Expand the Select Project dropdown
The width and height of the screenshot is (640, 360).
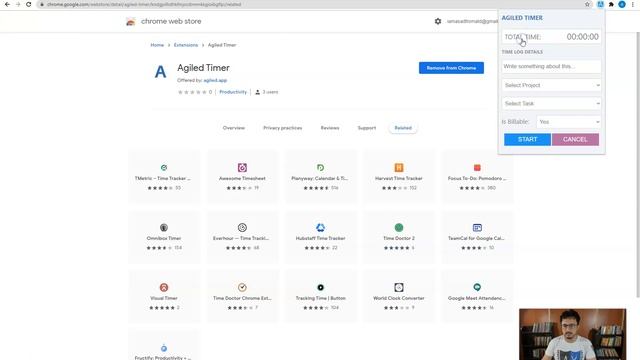tap(551, 85)
